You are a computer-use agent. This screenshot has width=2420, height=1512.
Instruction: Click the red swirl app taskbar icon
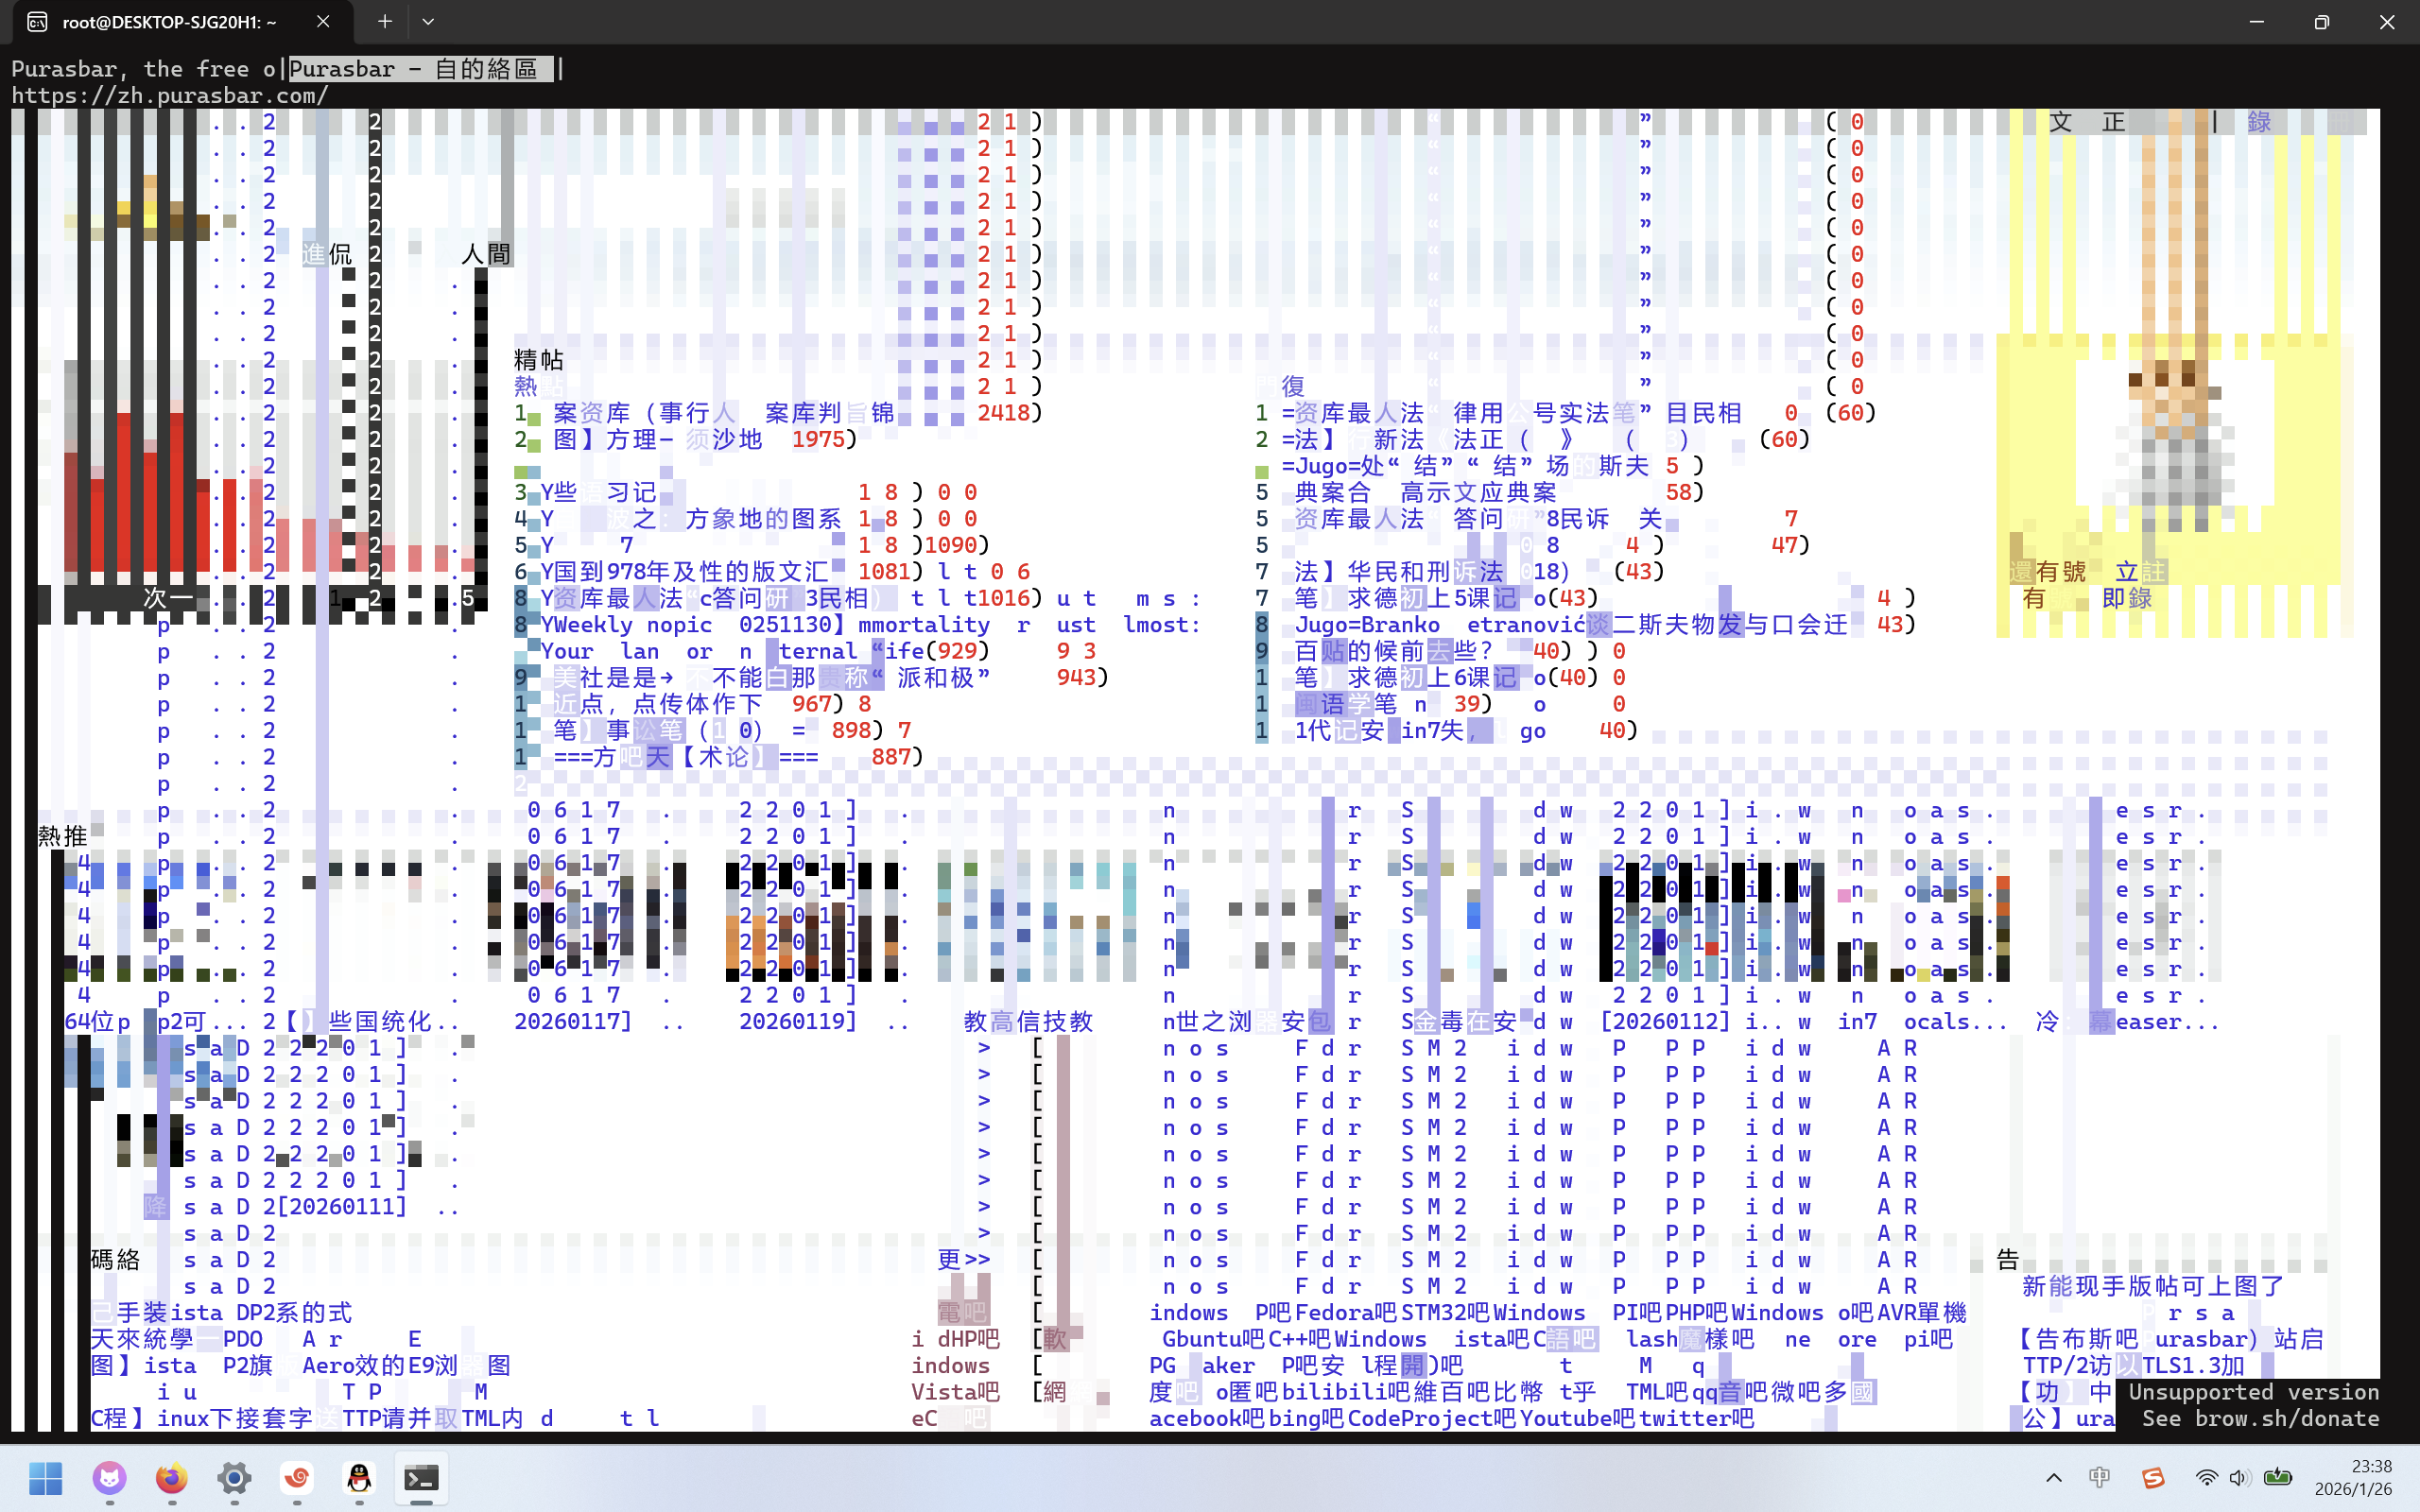297,1477
